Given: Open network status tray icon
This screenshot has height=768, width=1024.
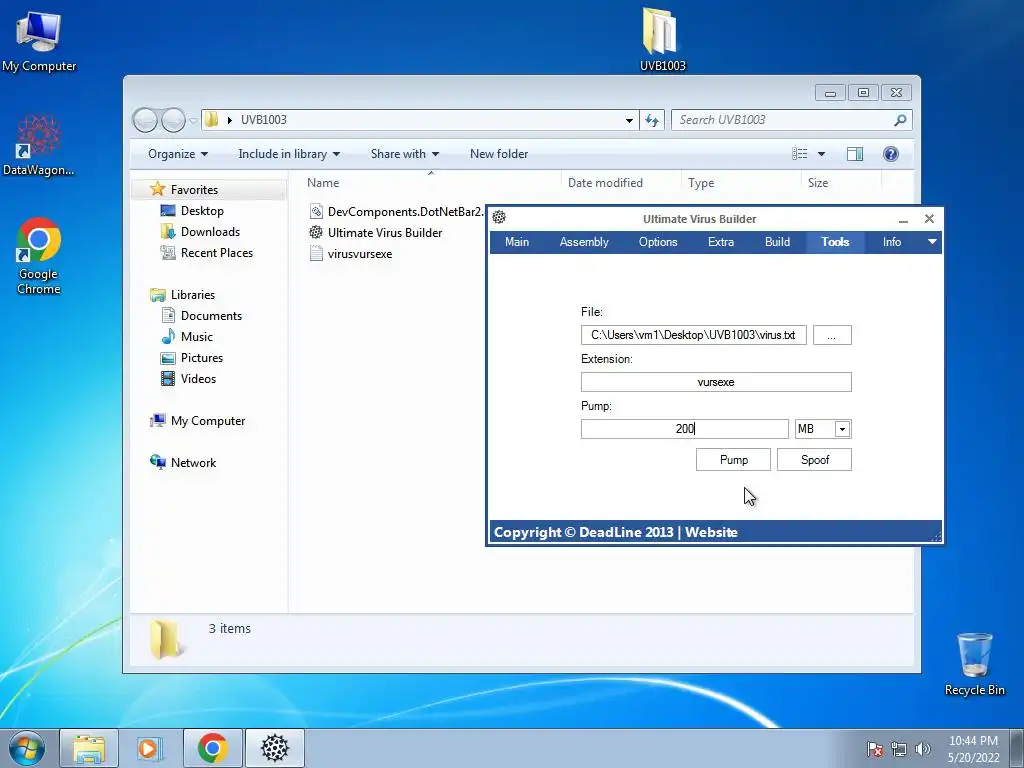Looking at the screenshot, I should (x=899, y=749).
